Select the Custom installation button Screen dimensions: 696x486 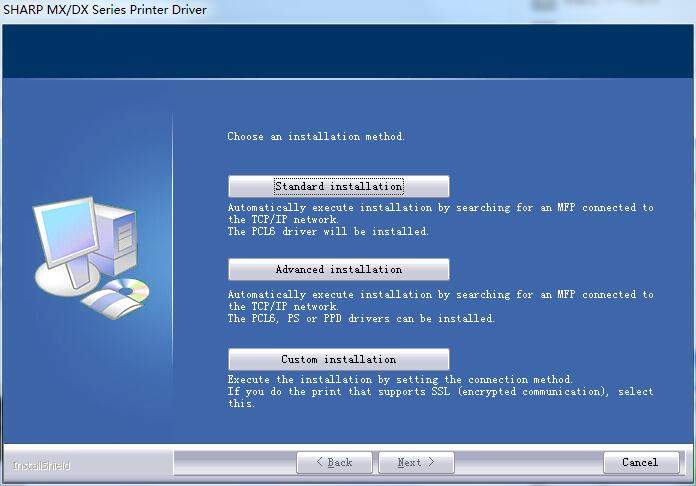coord(338,360)
